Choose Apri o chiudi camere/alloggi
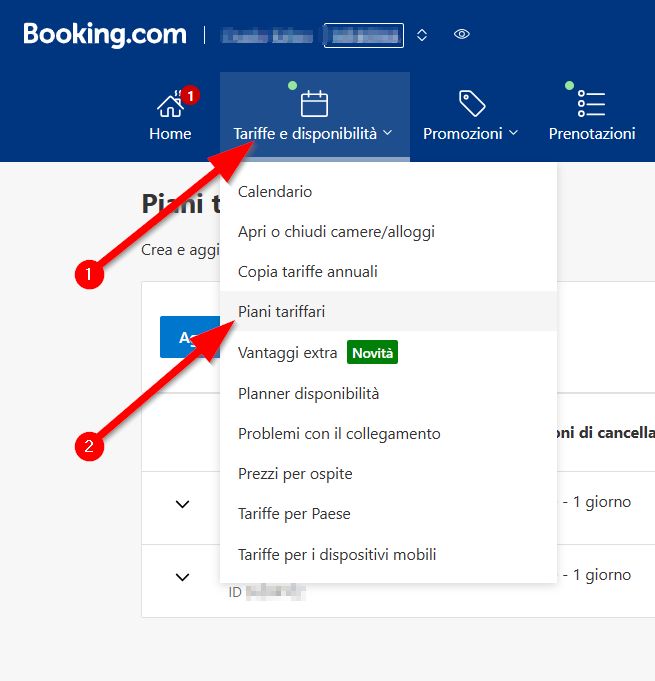Image resolution: width=655 pixels, height=681 pixels. click(388, 231)
